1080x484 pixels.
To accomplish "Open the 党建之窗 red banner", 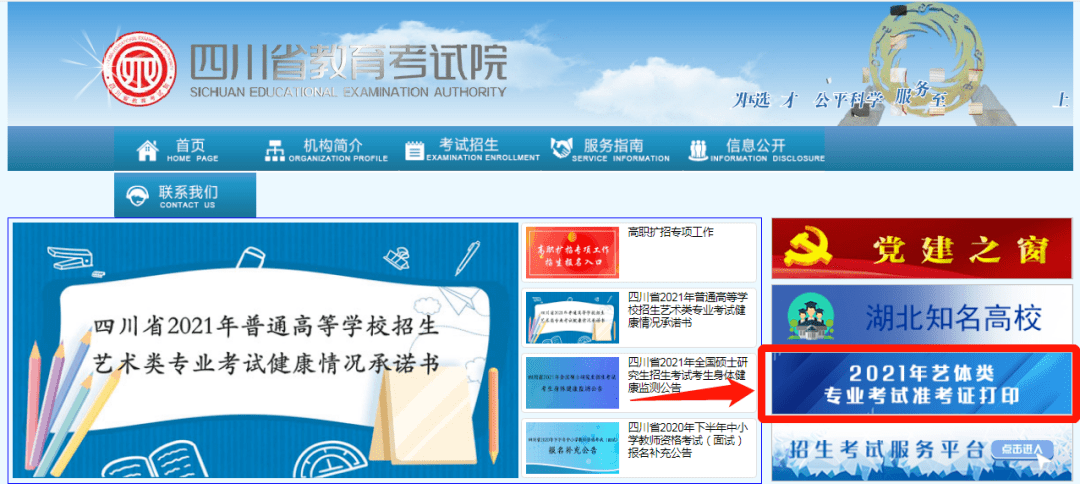I will (922, 249).
